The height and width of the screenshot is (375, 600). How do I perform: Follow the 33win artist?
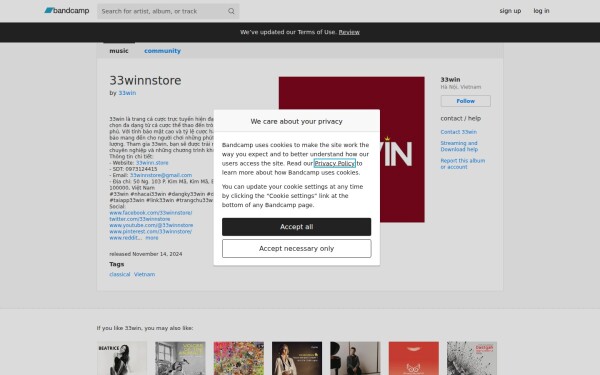(x=465, y=101)
